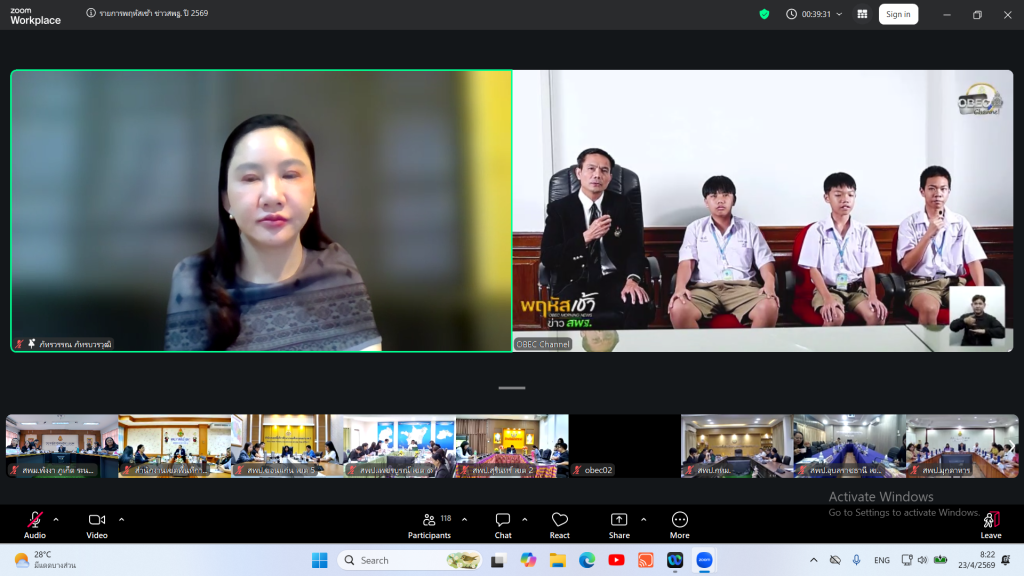Screen dimensions: 1024x576
Task: Open YouTube from the Windows taskbar
Action: 616,560
